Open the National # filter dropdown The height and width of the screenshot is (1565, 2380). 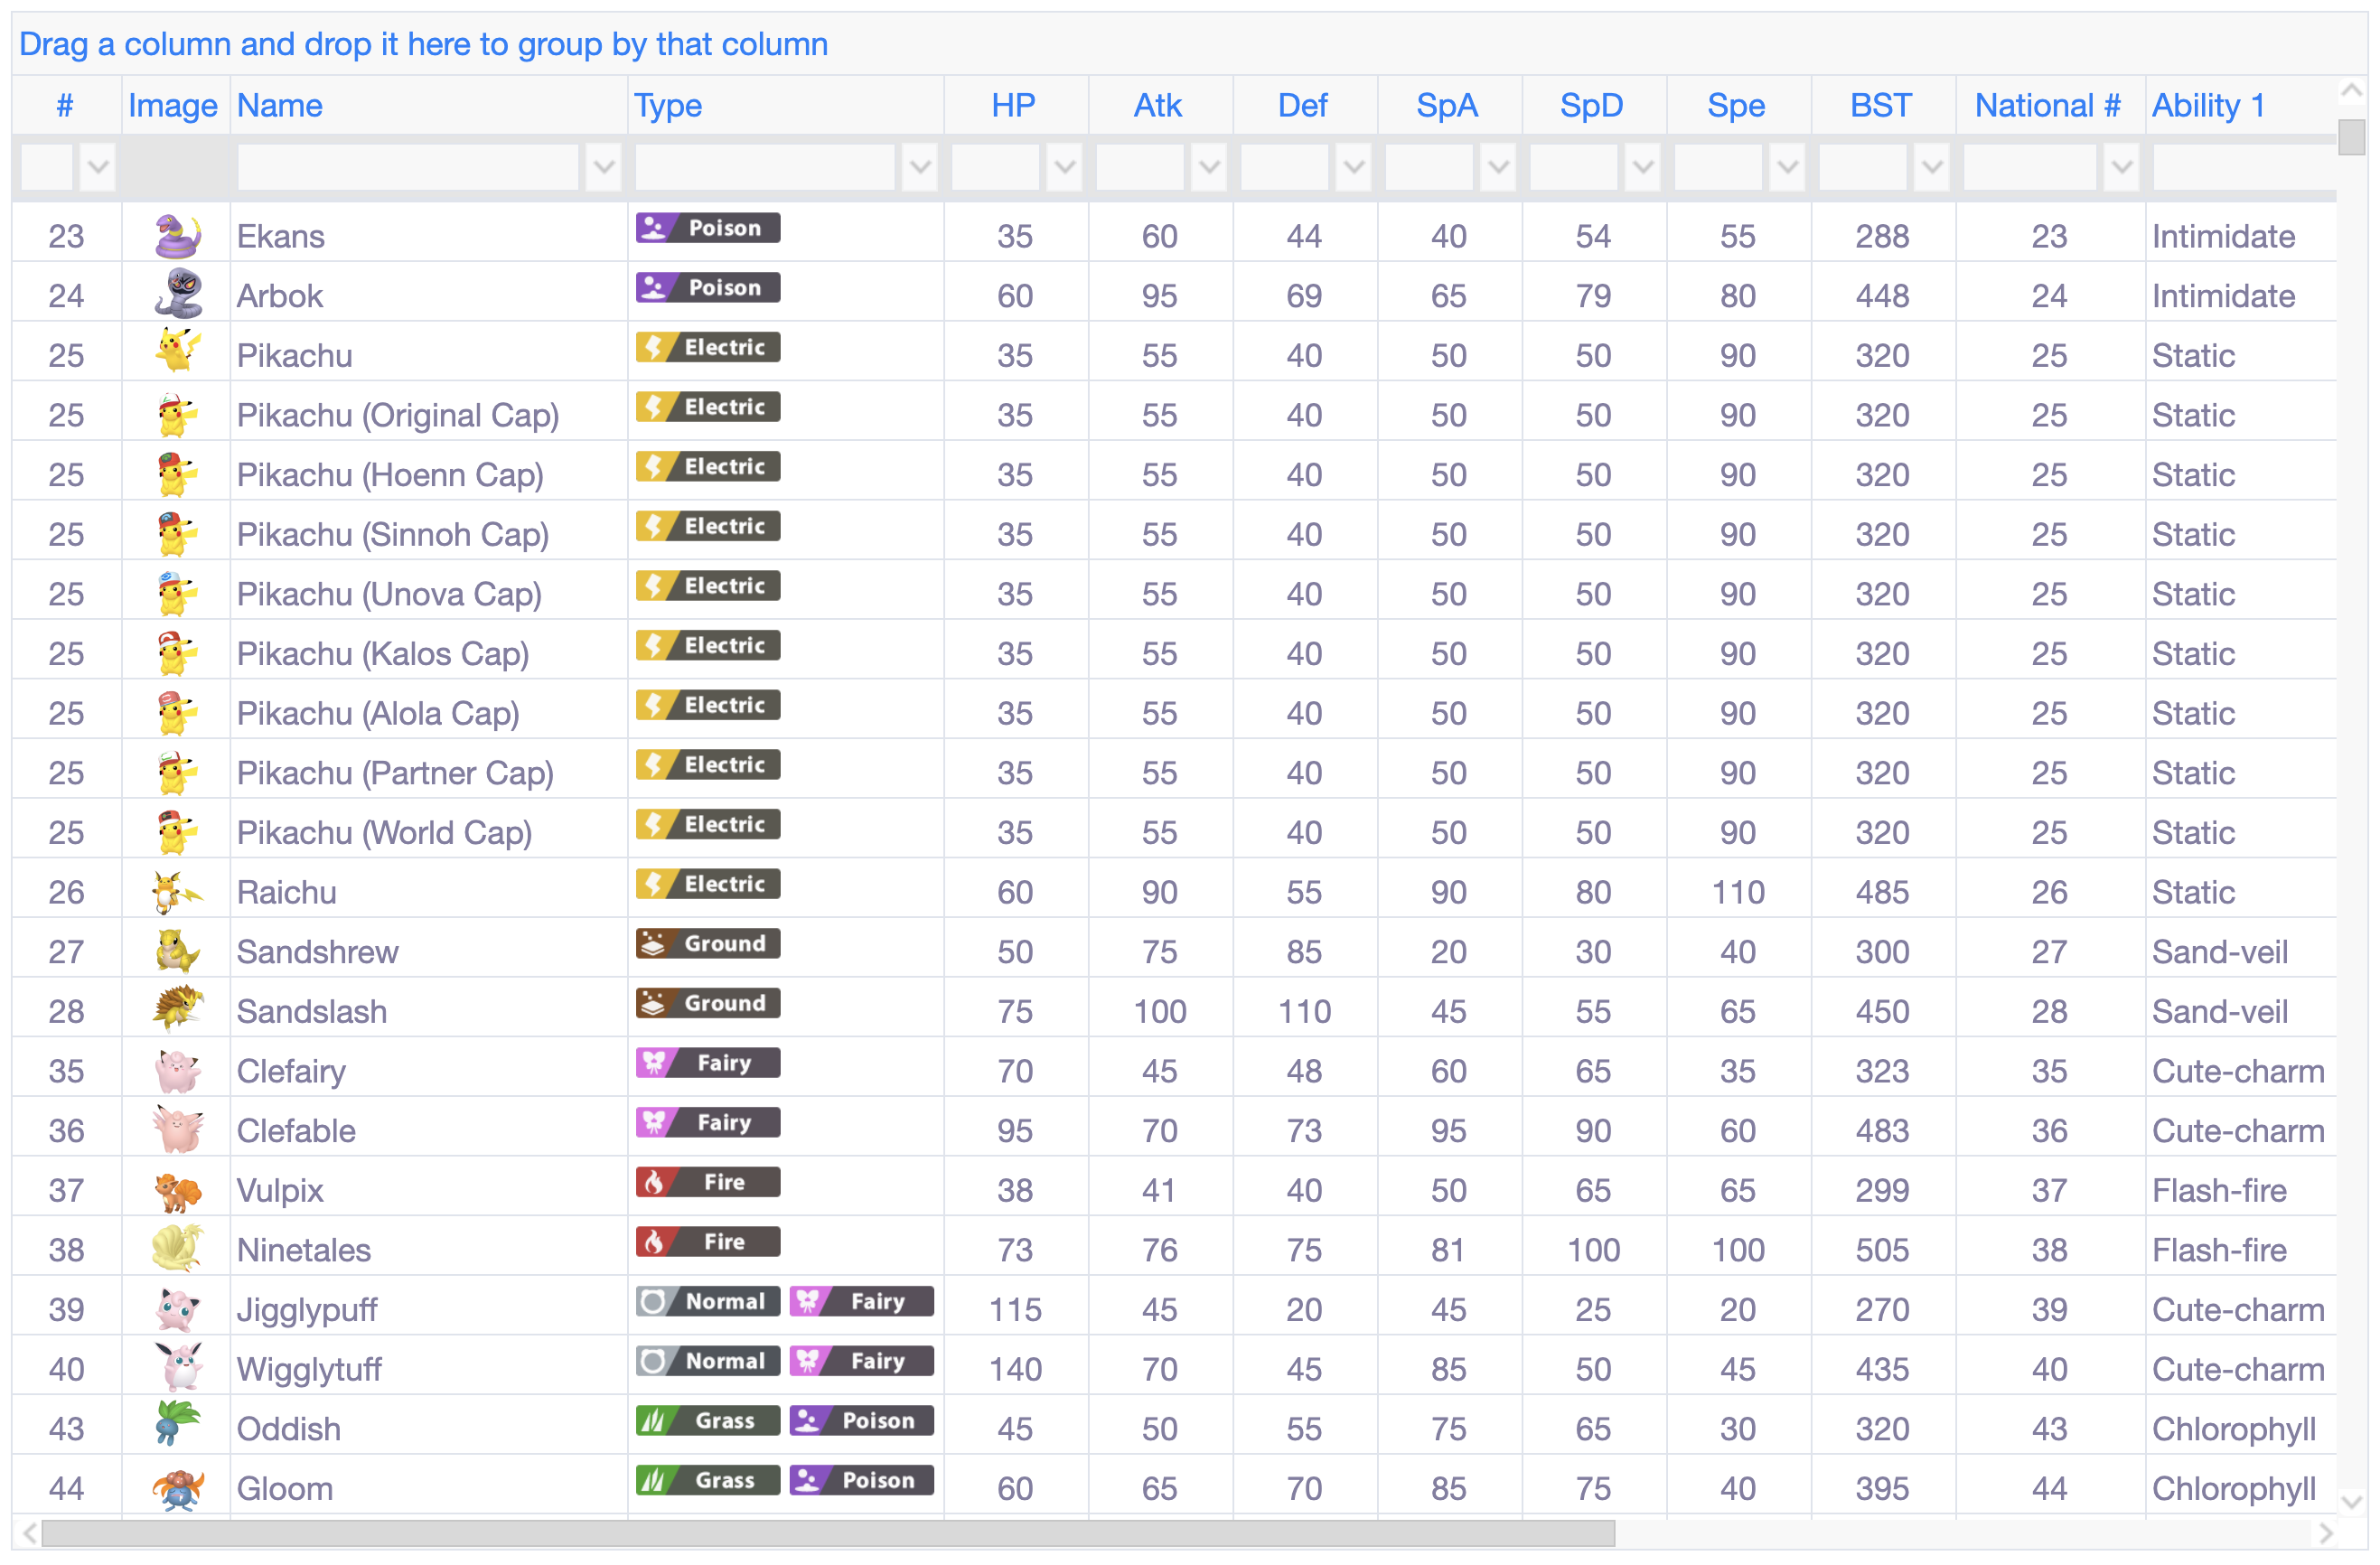2121,167
